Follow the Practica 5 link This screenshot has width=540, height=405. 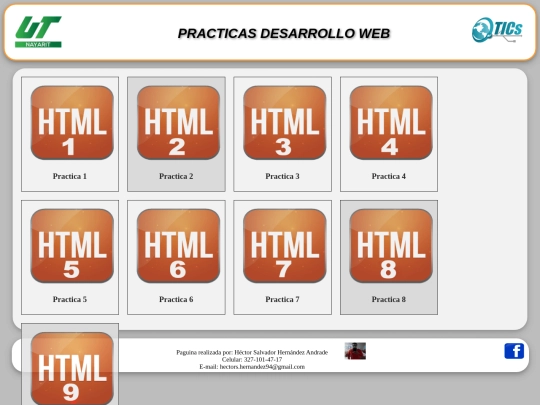pos(70,299)
